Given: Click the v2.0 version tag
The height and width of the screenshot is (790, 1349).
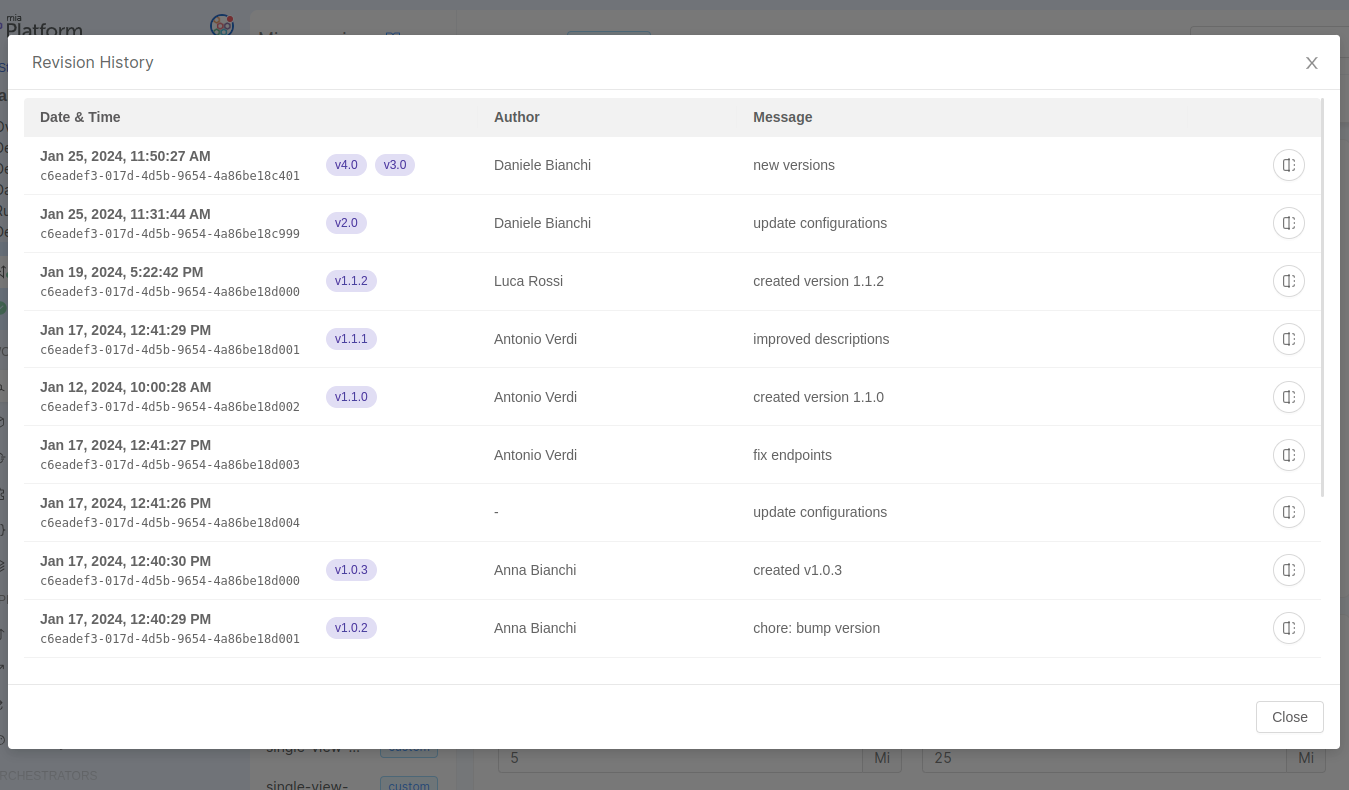Looking at the screenshot, I should coord(346,223).
